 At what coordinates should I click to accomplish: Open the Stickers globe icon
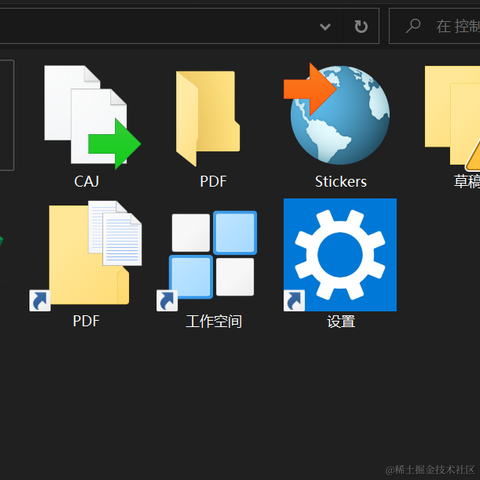coord(337,114)
